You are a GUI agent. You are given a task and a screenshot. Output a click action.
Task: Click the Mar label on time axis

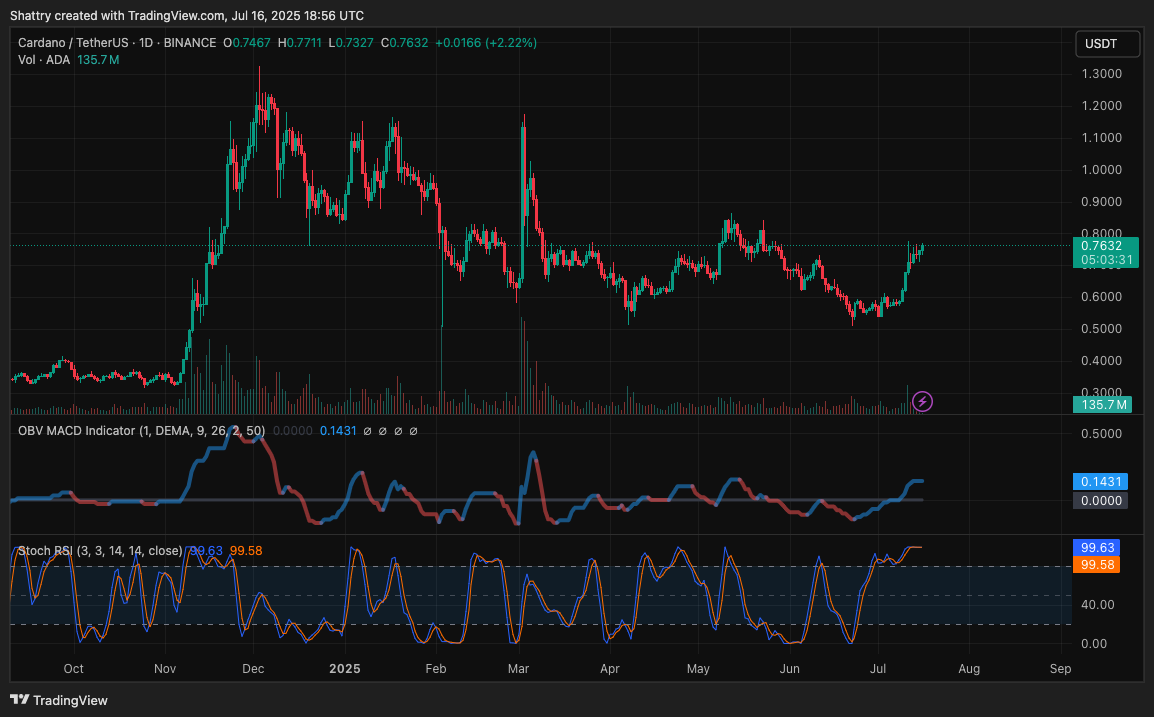(518, 668)
